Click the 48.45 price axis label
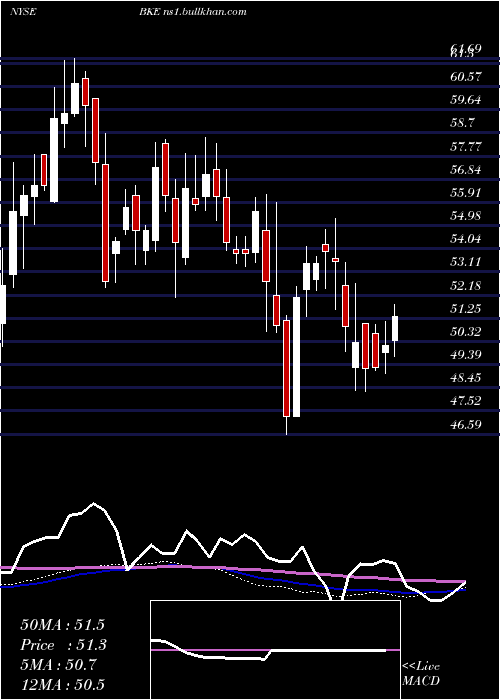The width and height of the screenshot is (500, 700). coord(466,378)
